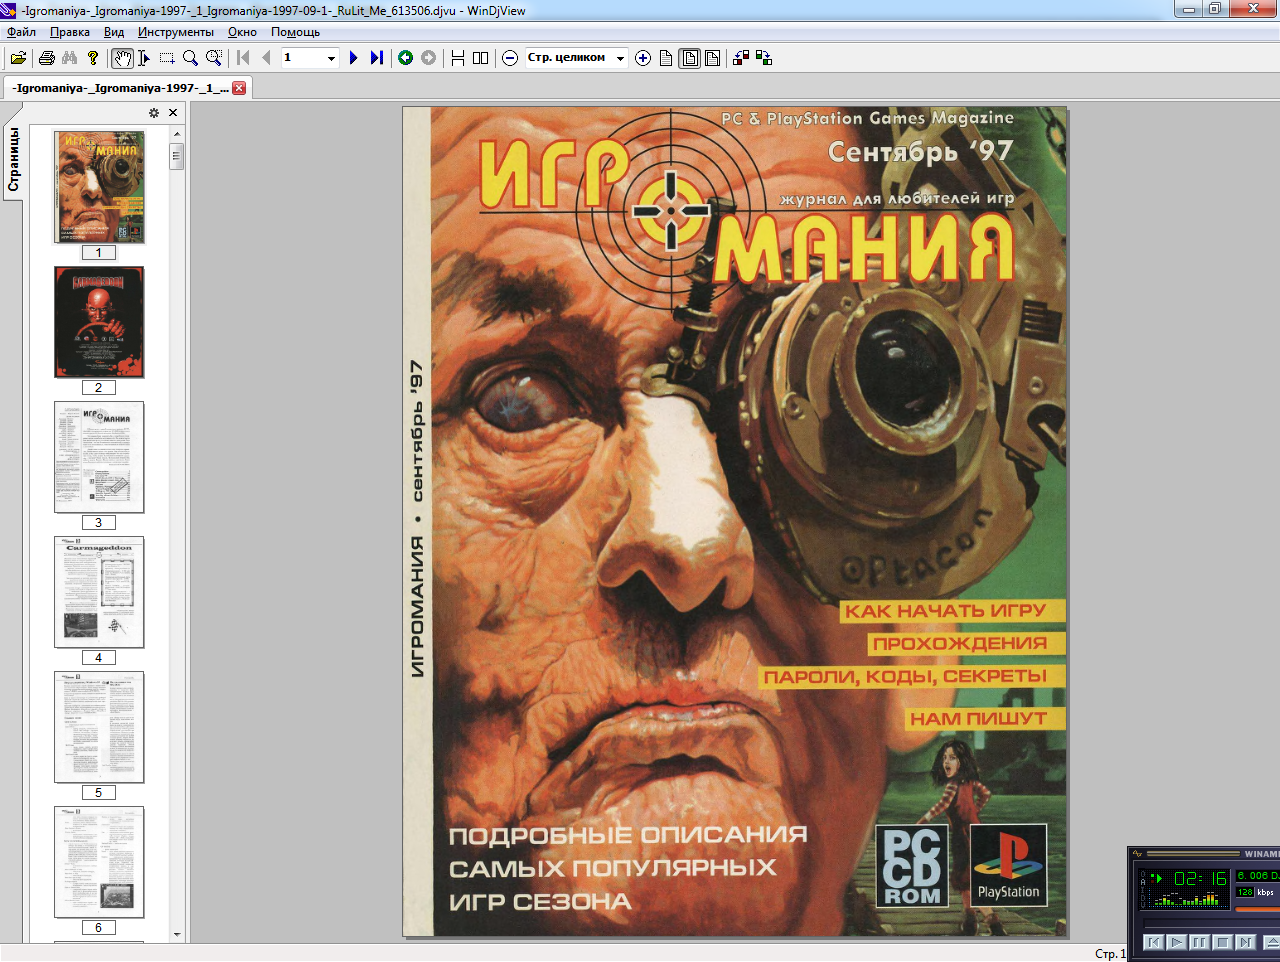
Task: Pick the zoom-to-rectangle tool
Action: (213, 58)
